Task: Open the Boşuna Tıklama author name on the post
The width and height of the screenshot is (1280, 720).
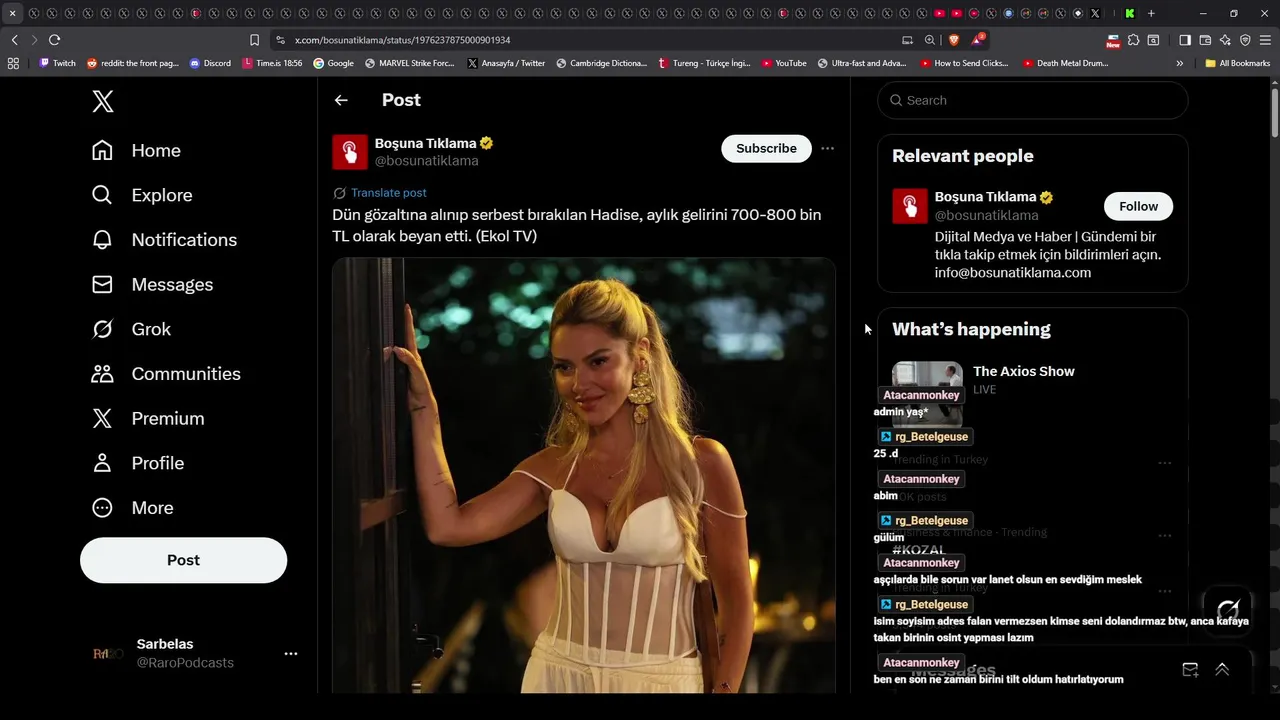Action: [x=425, y=143]
